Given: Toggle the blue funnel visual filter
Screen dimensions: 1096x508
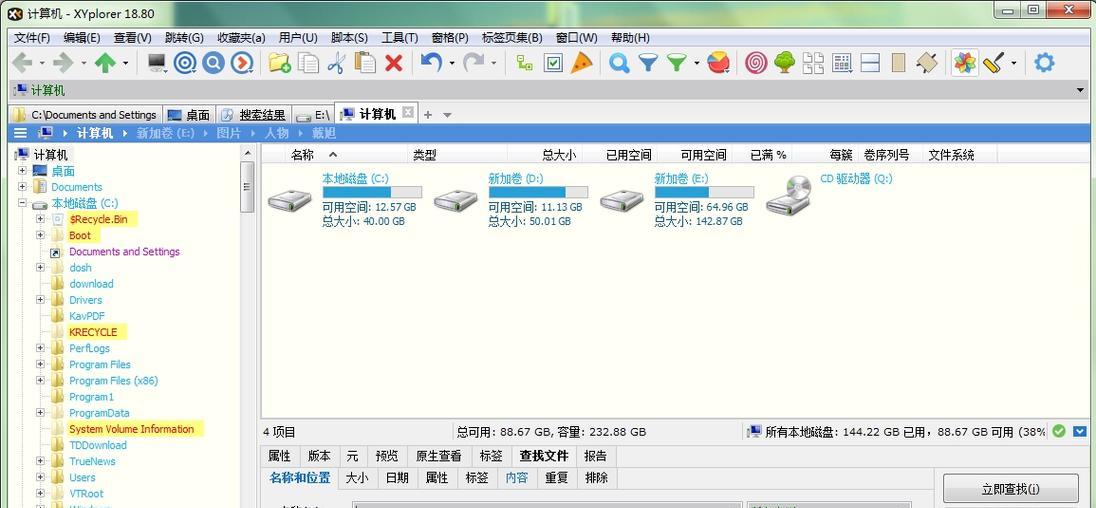Looking at the screenshot, I should point(648,63).
